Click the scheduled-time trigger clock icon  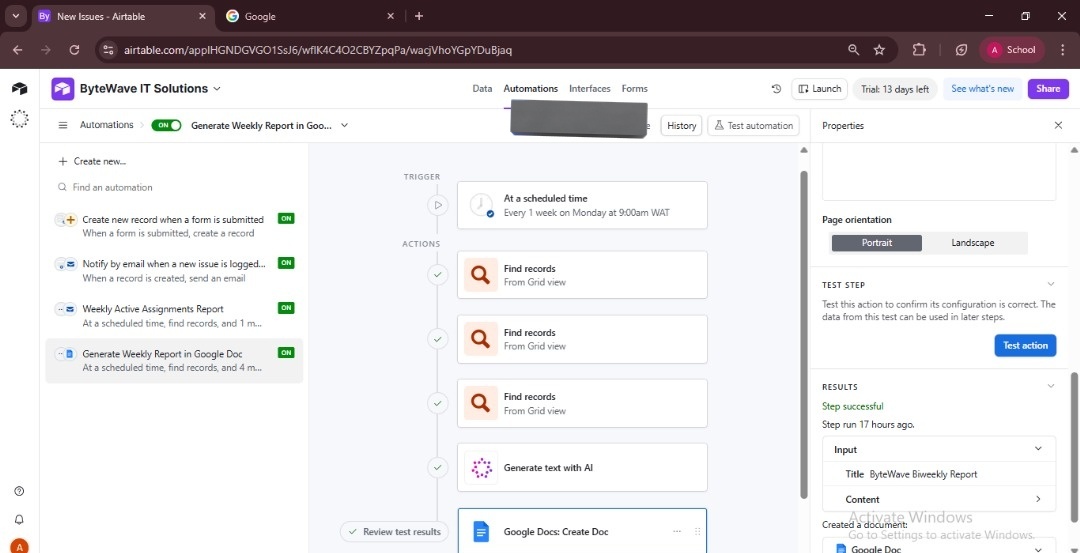(481, 205)
